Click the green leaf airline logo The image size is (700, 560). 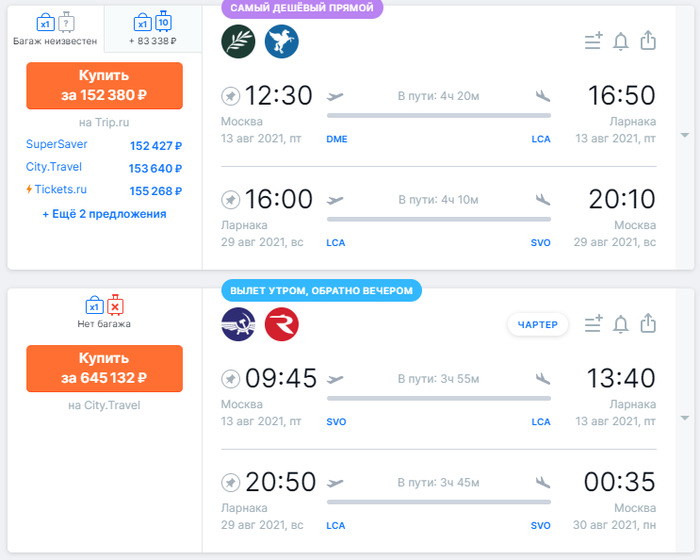[237, 41]
